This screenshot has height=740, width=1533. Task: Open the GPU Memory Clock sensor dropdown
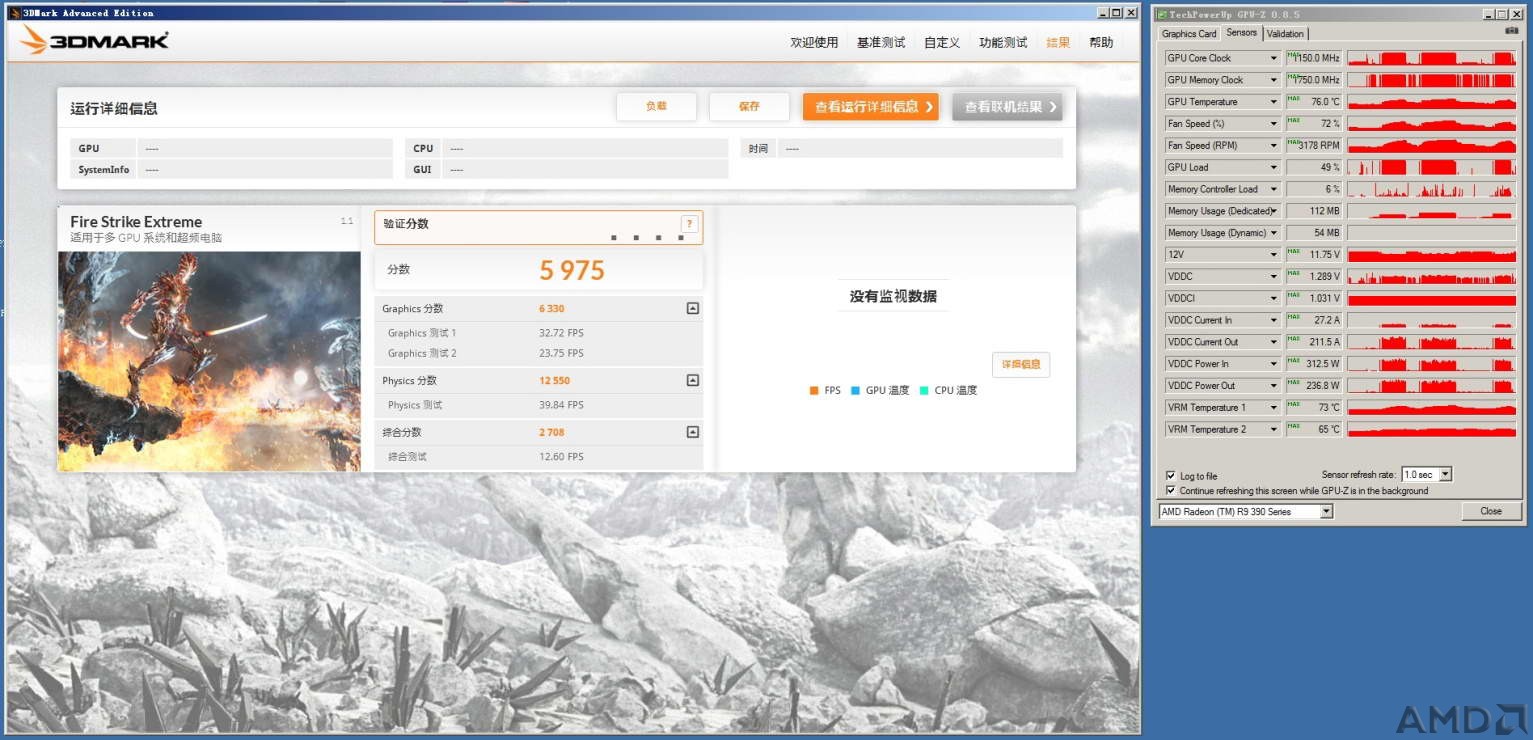tap(1273, 80)
